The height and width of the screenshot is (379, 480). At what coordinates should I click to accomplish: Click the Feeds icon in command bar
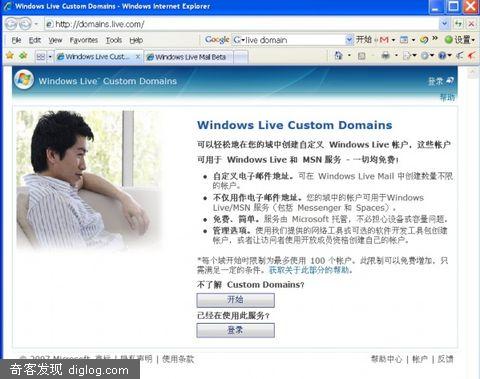click(x=362, y=56)
